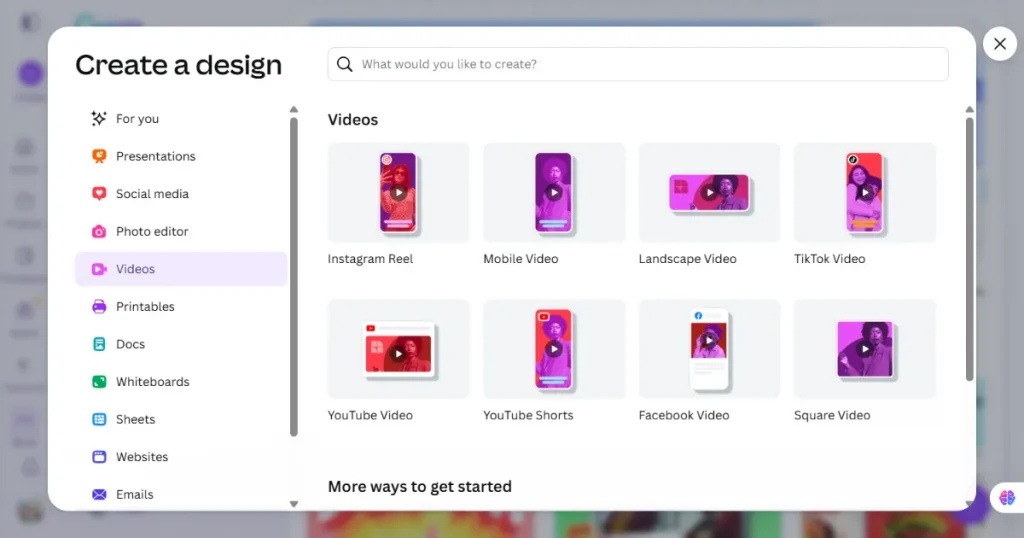Screen dimensions: 1024x538
Task: Choose the YouTube Video thumbnail
Action: (398, 349)
